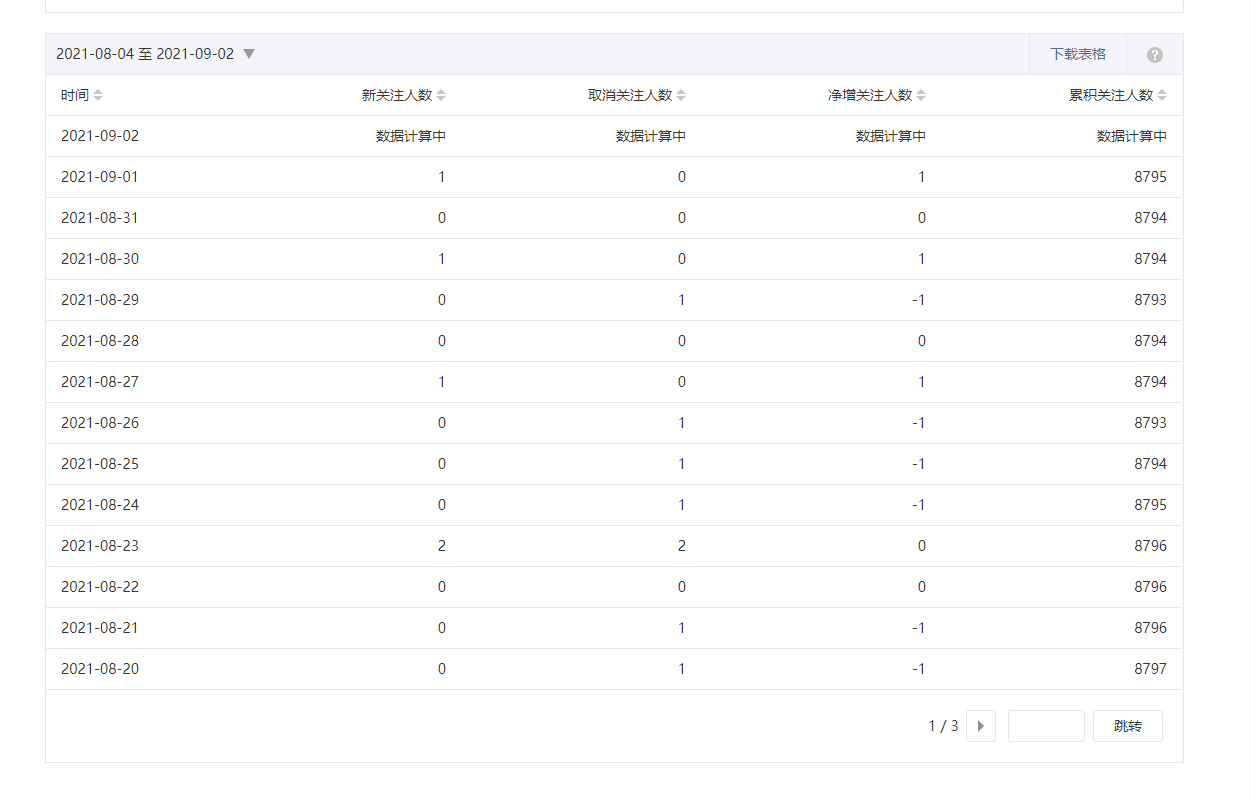The width and height of the screenshot is (1255, 799).
Task: Select the 2021-08-23 table row
Action: point(613,546)
